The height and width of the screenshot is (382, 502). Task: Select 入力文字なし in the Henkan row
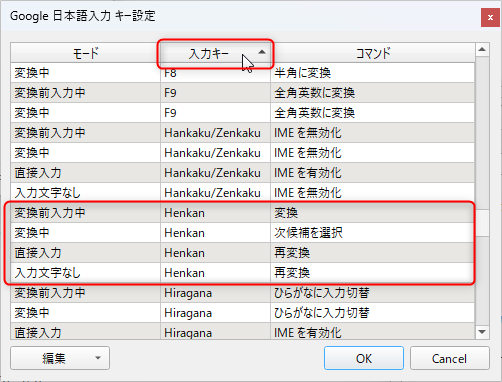86,273
